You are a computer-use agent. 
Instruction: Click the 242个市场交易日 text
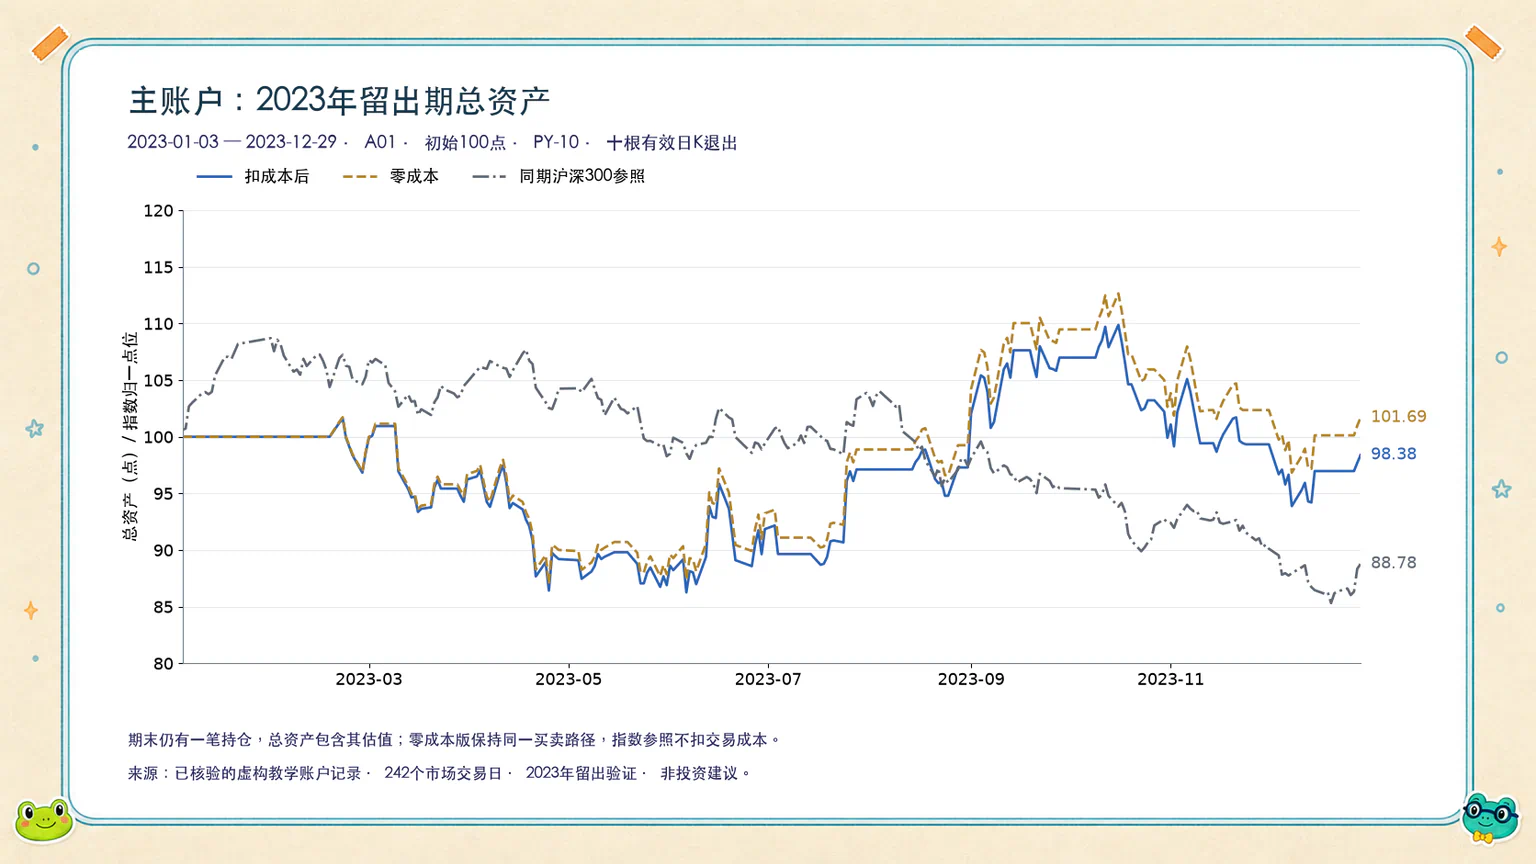[443, 773]
